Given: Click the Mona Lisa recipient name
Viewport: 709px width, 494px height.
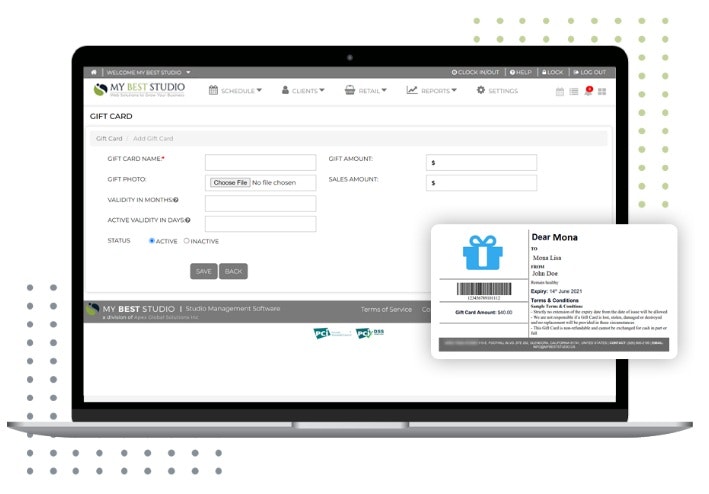Looking at the screenshot, I should click(547, 258).
